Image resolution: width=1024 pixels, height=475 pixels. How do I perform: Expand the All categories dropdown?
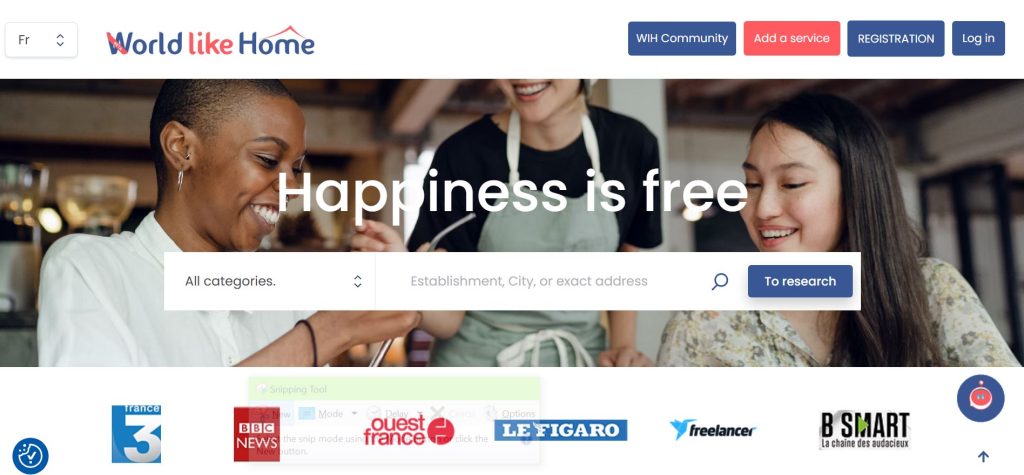[x=270, y=281]
